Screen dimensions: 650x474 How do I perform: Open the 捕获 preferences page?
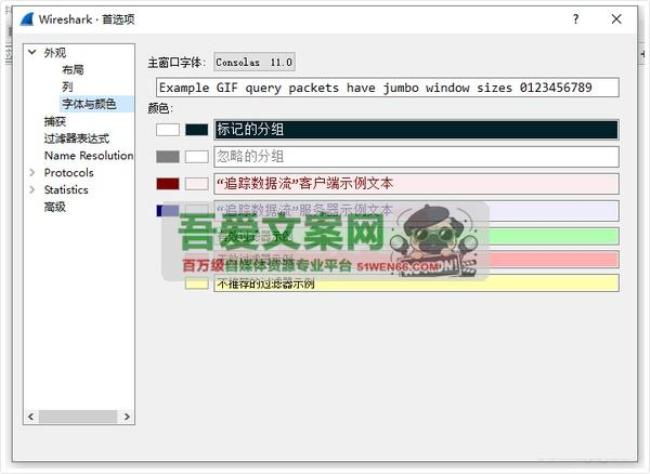point(55,122)
